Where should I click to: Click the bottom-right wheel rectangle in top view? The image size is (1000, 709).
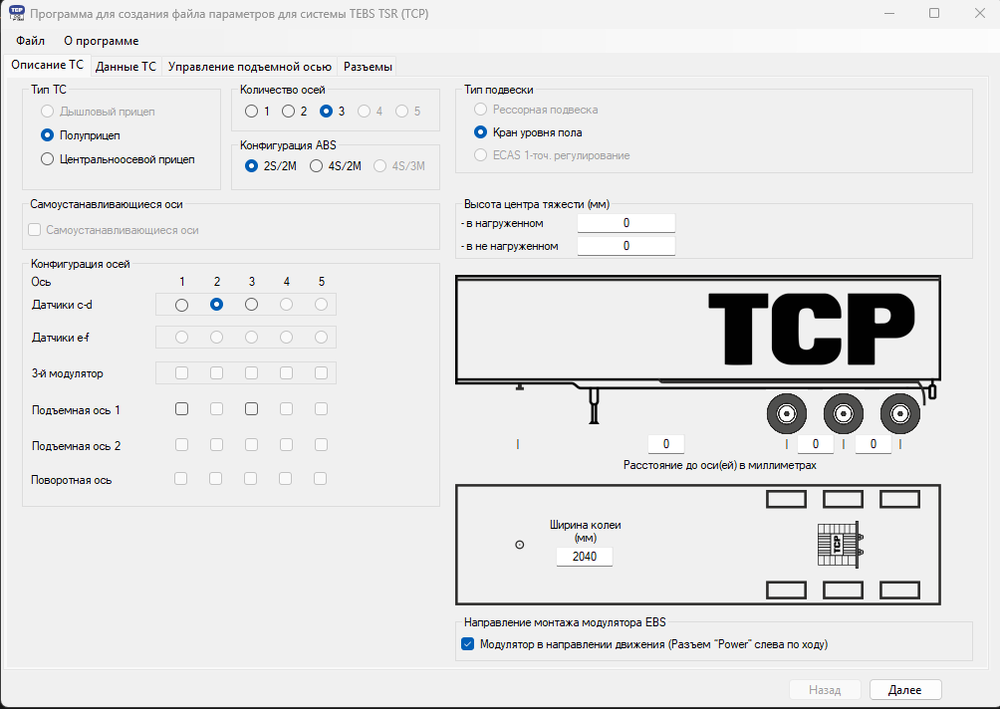900,590
